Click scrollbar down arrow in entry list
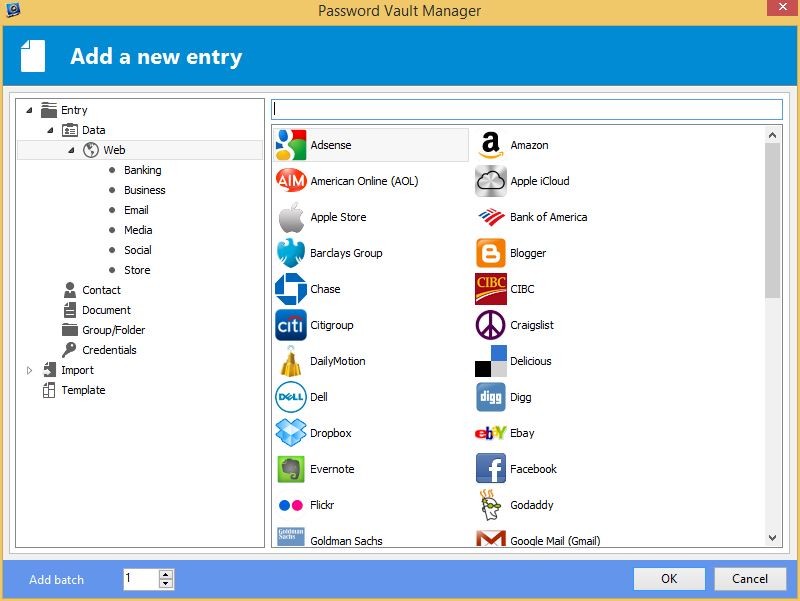Screen dimensions: 800x601 coord(772,538)
